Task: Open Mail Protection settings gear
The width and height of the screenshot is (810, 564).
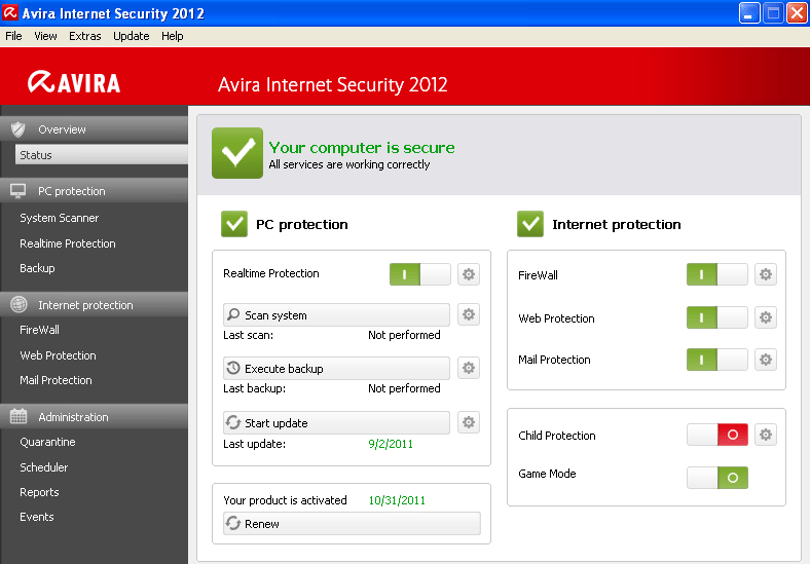Action: point(765,359)
